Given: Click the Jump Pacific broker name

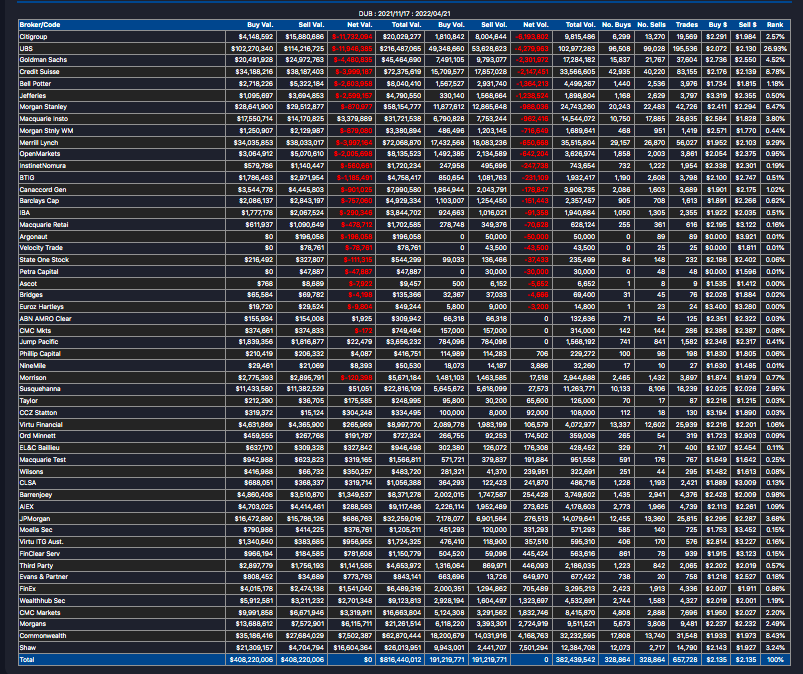Looking at the screenshot, I should coord(39,342).
